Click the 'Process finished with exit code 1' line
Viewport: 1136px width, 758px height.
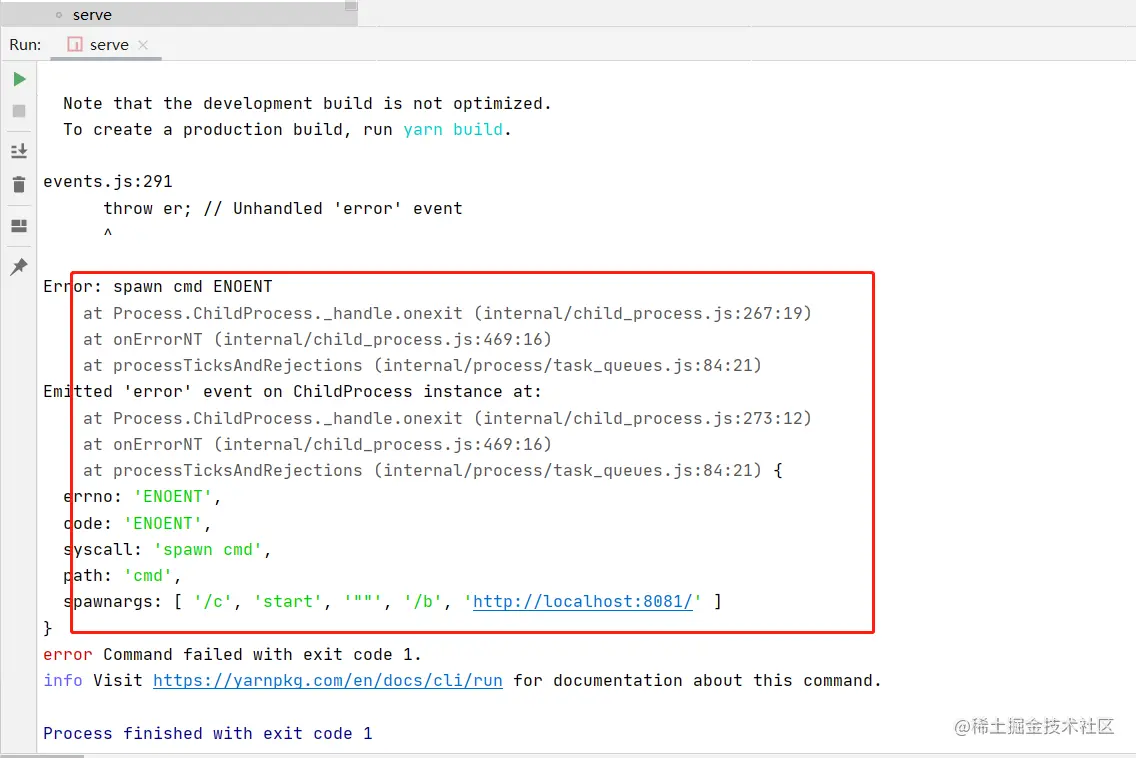pos(207,733)
